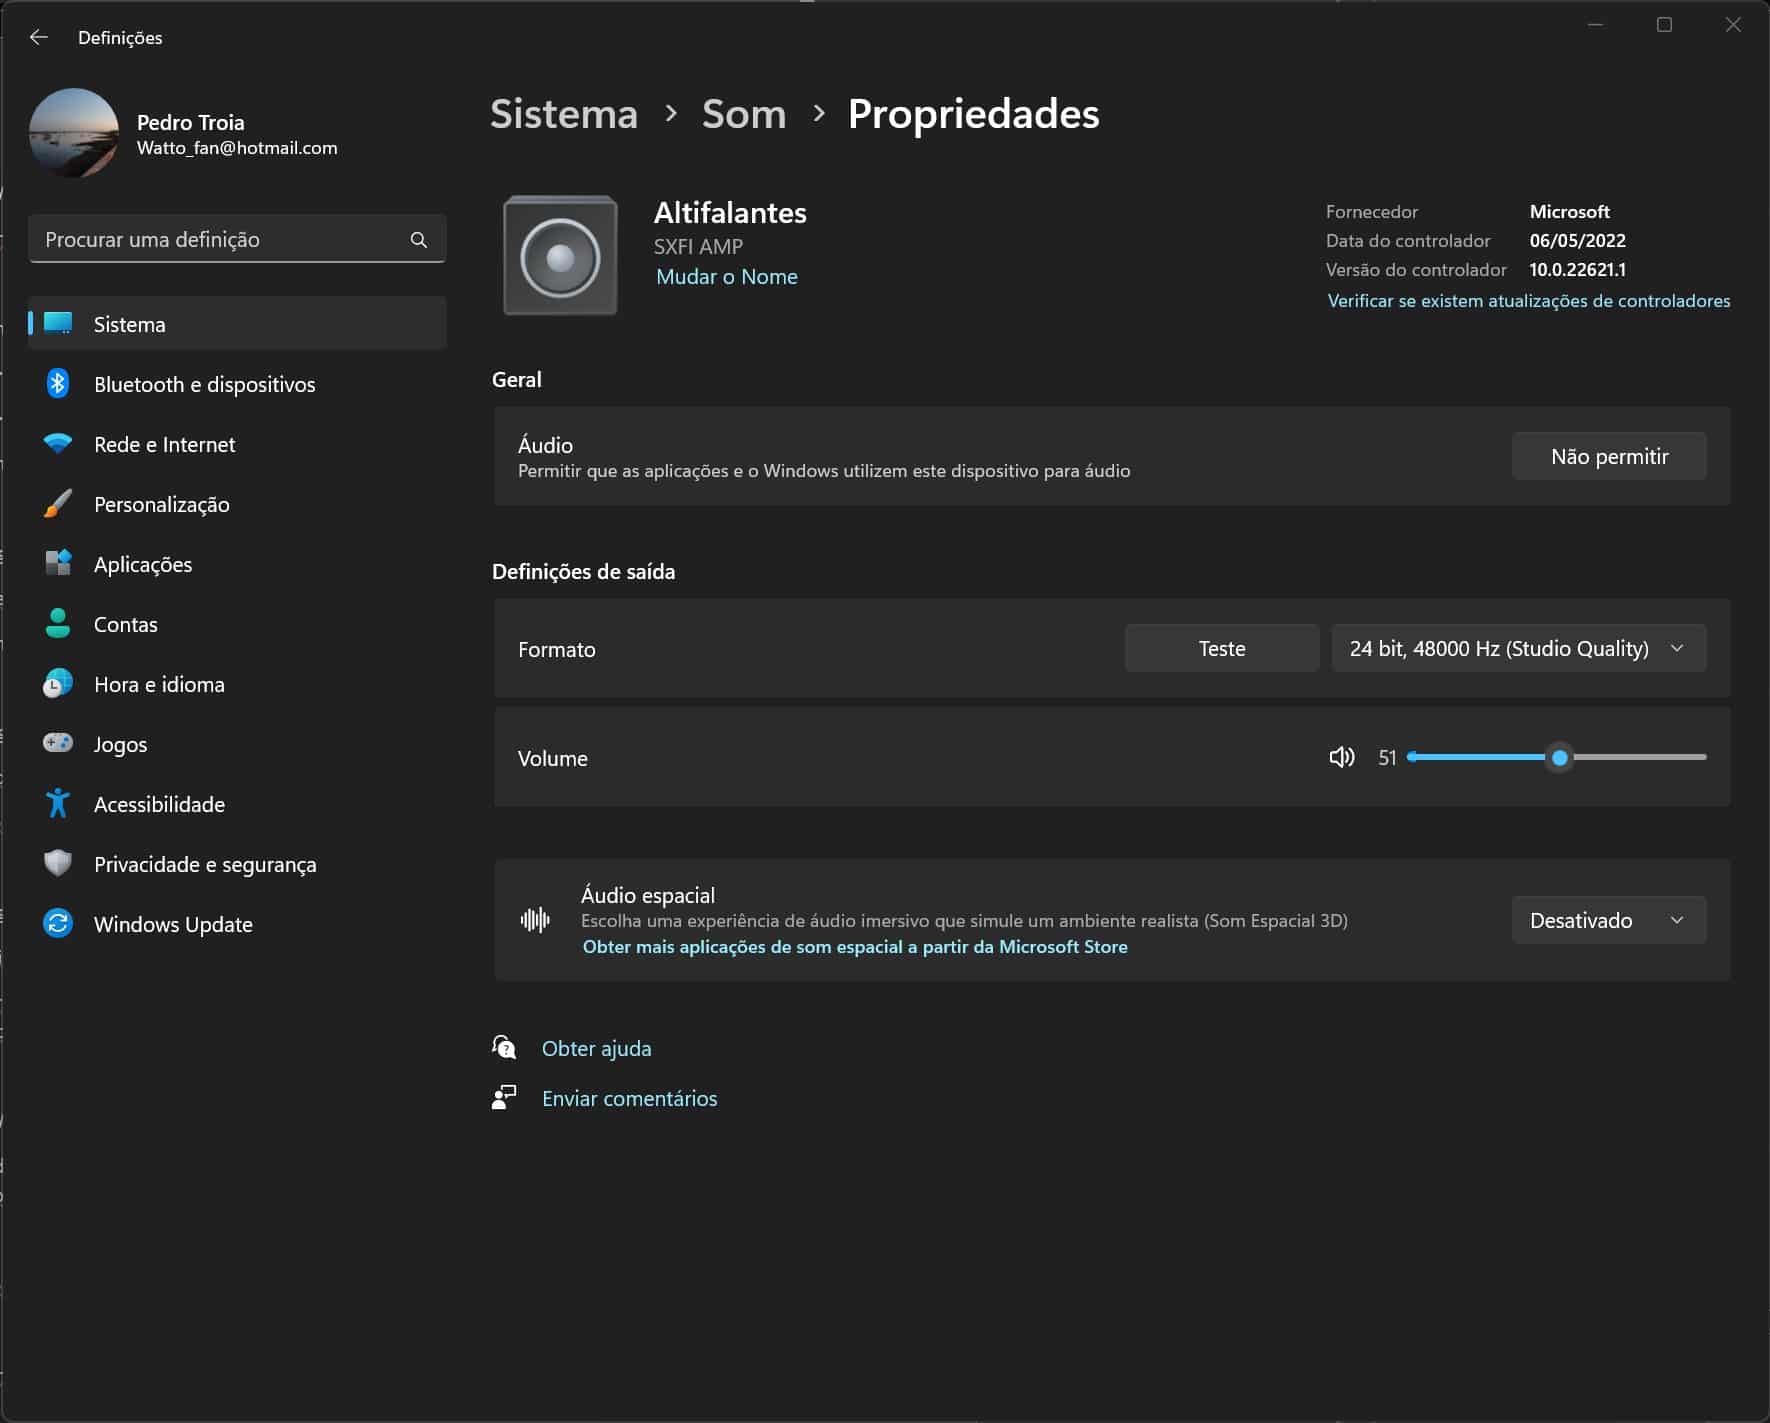Image resolution: width=1770 pixels, height=1423 pixels.
Task: Focus the Procurar uma definição search field
Action: click(x=220, y=240)
